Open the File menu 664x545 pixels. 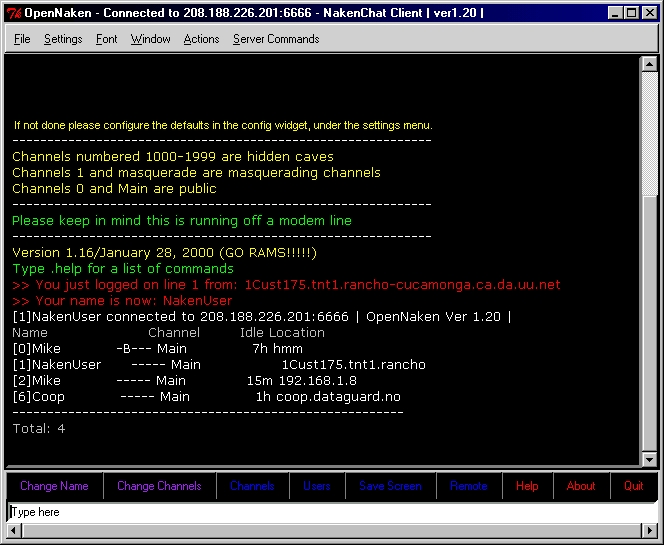click(x=22, y=39)
